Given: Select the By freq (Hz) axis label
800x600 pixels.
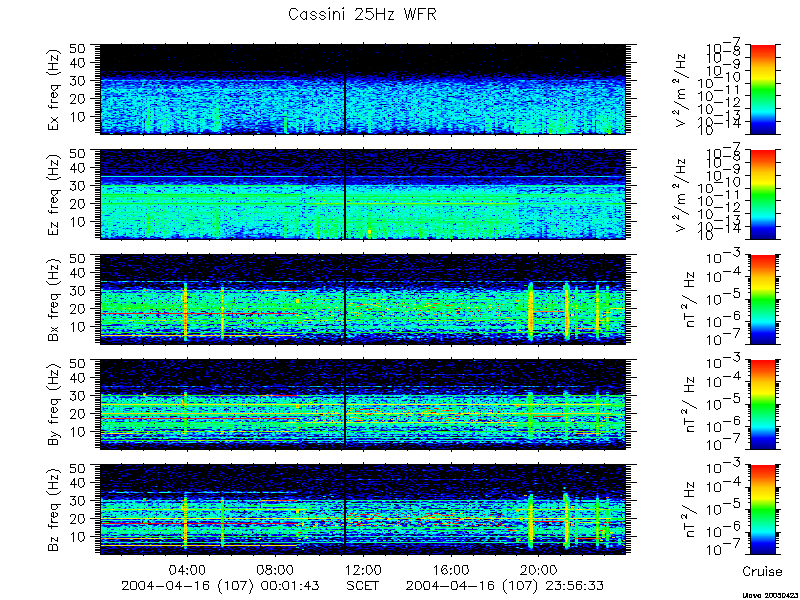Looking at the screenshot, I should (x=55, y=405).
